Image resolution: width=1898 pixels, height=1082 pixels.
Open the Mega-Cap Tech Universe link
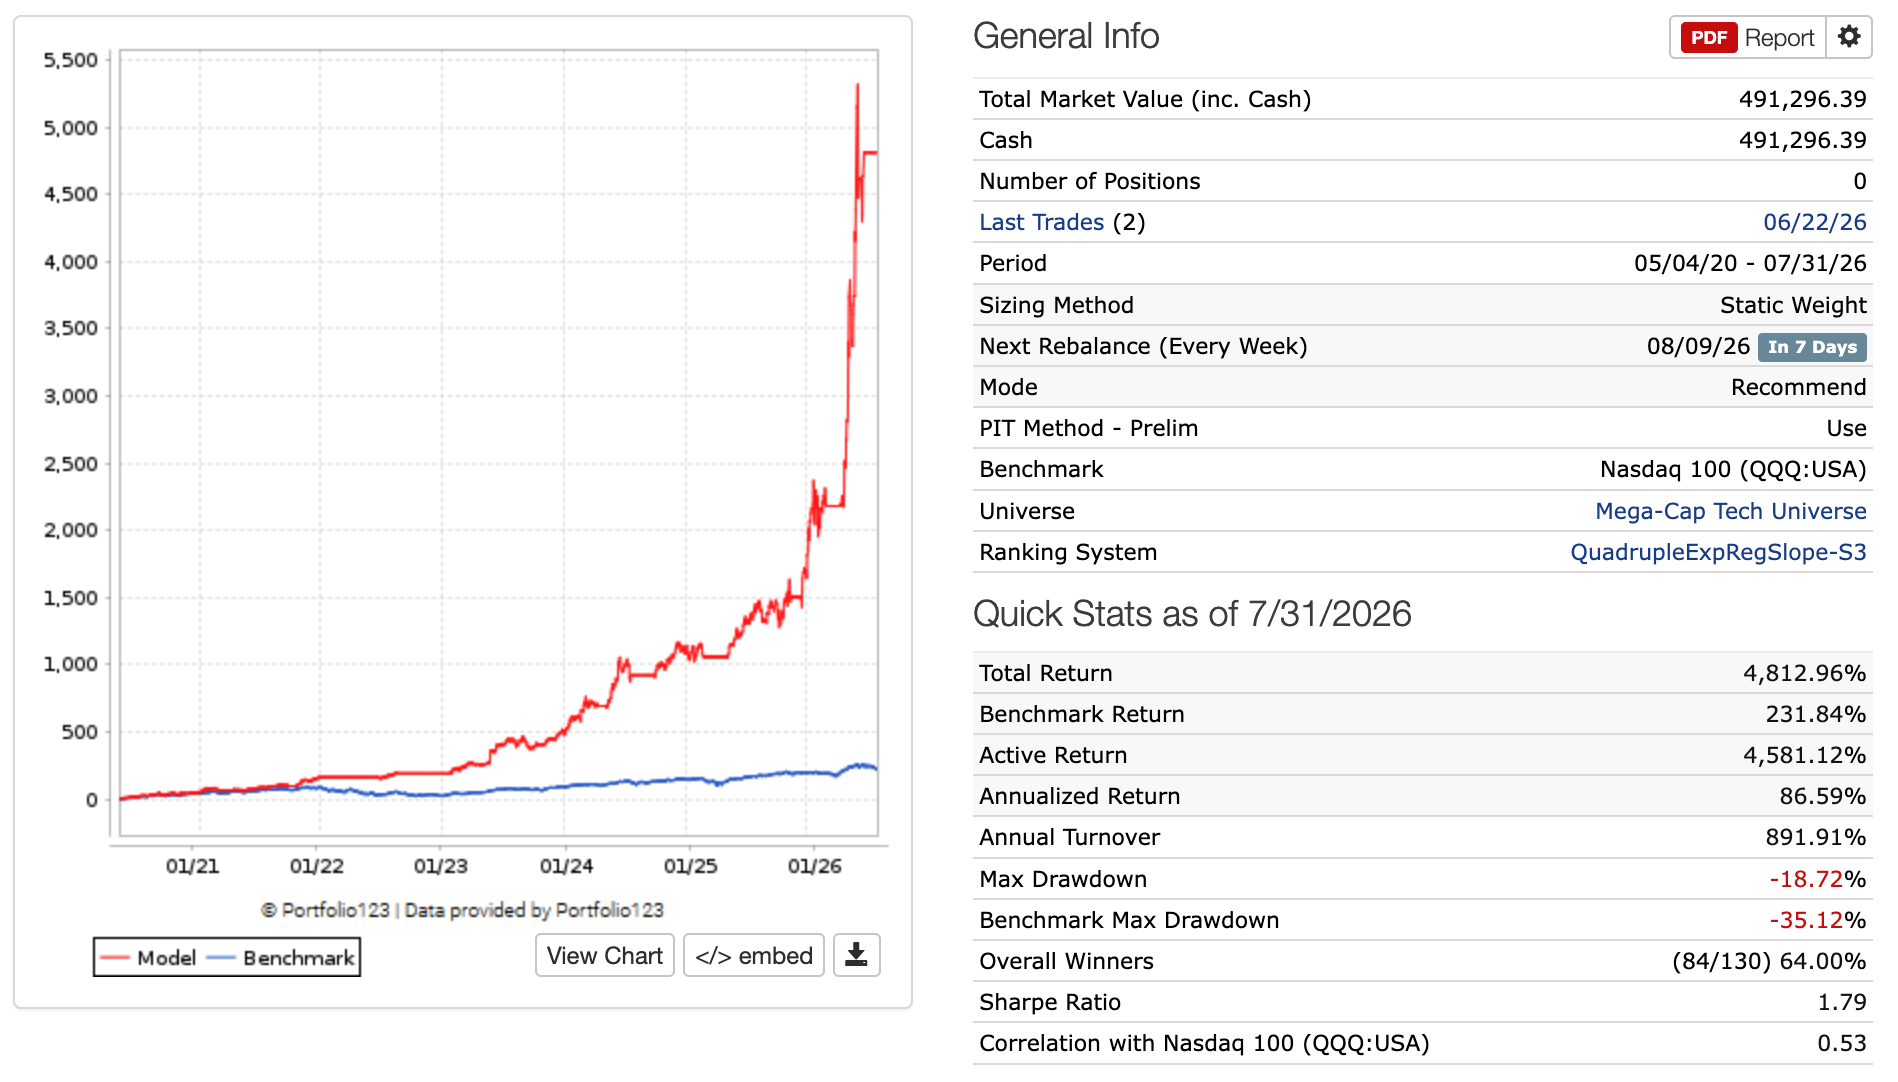(1730, 511)
